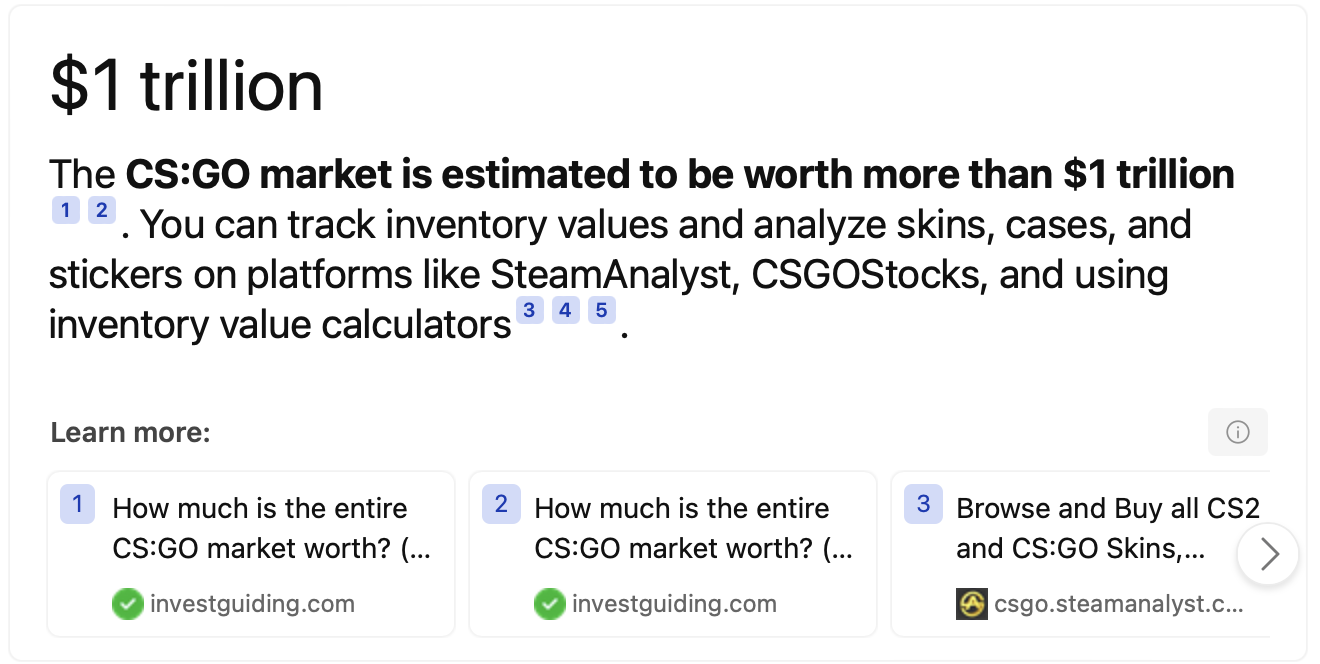Click number 2 badge in second source card
Image resolution: width=1320 pixels, height=664 pixels.
pos(500,505)
